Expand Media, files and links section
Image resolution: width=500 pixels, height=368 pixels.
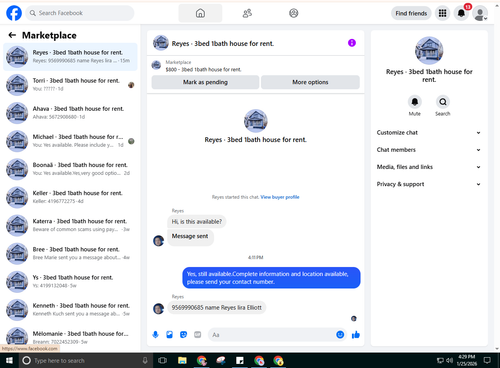click(x=429, y=167)
